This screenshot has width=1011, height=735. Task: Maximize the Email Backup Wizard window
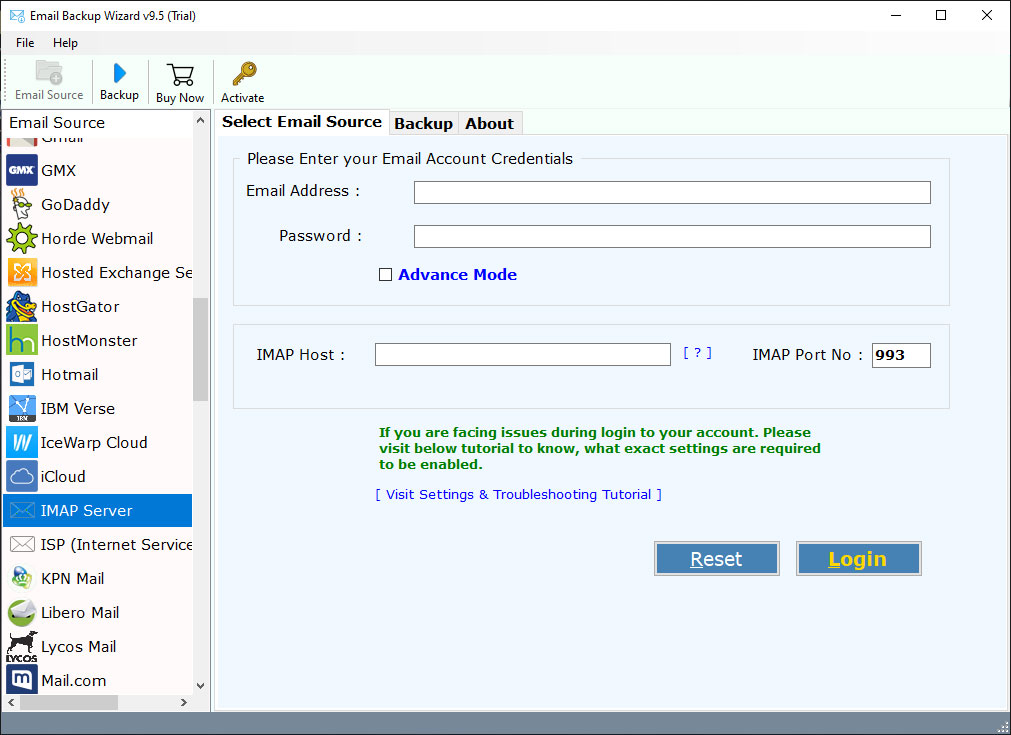click(x=941, y=15)
